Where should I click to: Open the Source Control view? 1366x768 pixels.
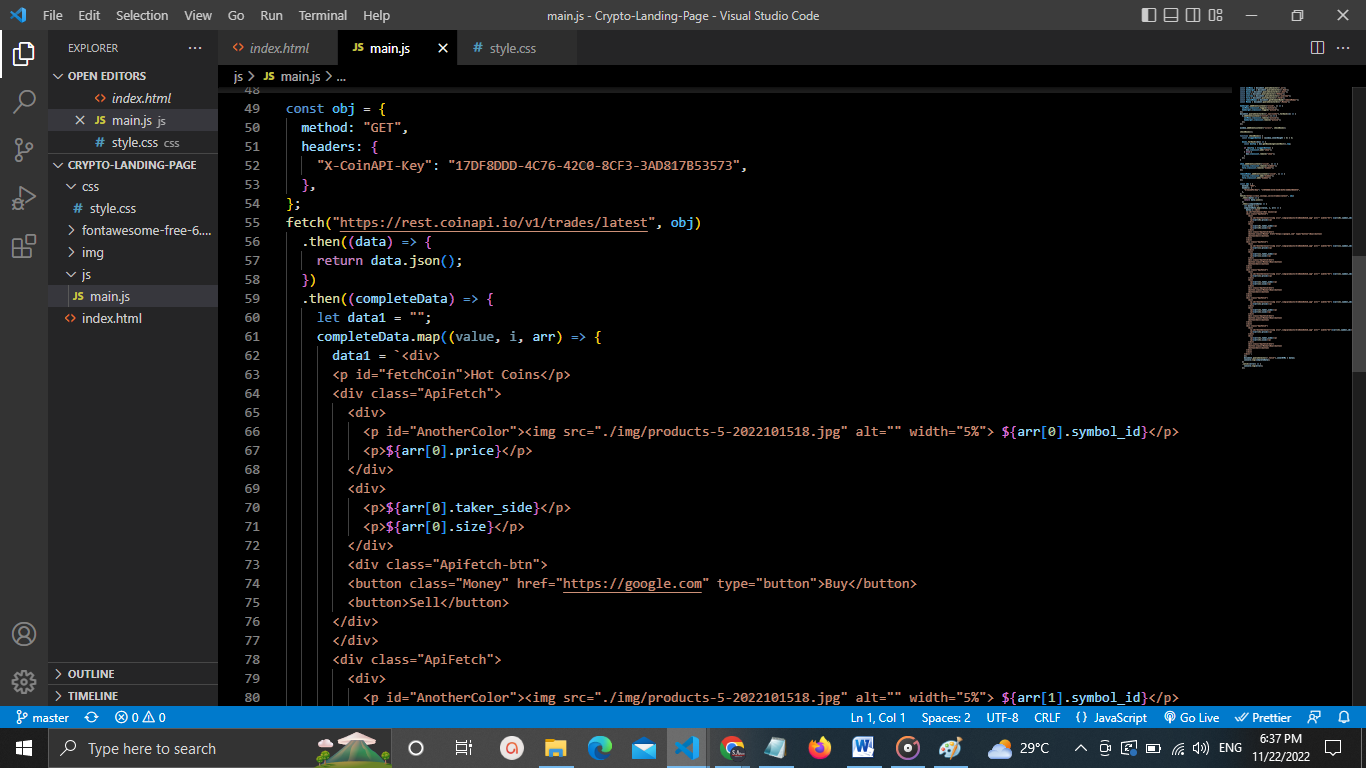24,150
